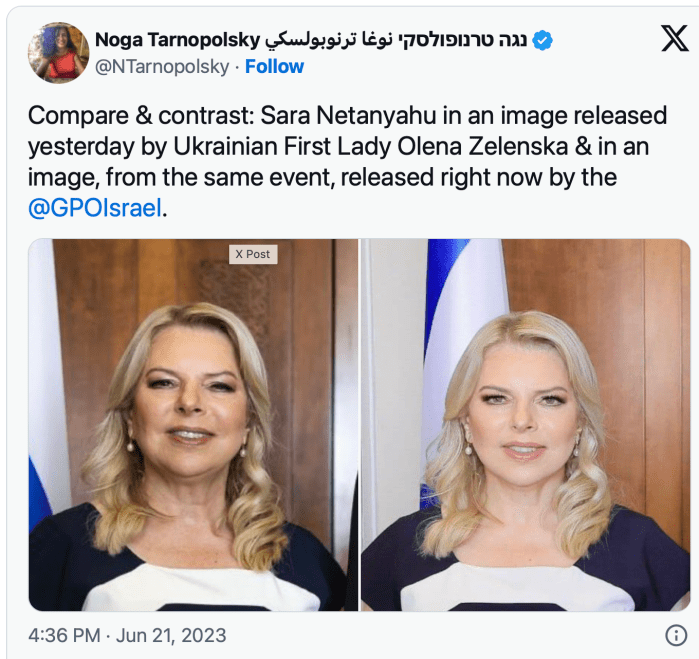This screenshot has width=699, height=659.
Task: Click the Arabic portion of display name
Action: 329,40
